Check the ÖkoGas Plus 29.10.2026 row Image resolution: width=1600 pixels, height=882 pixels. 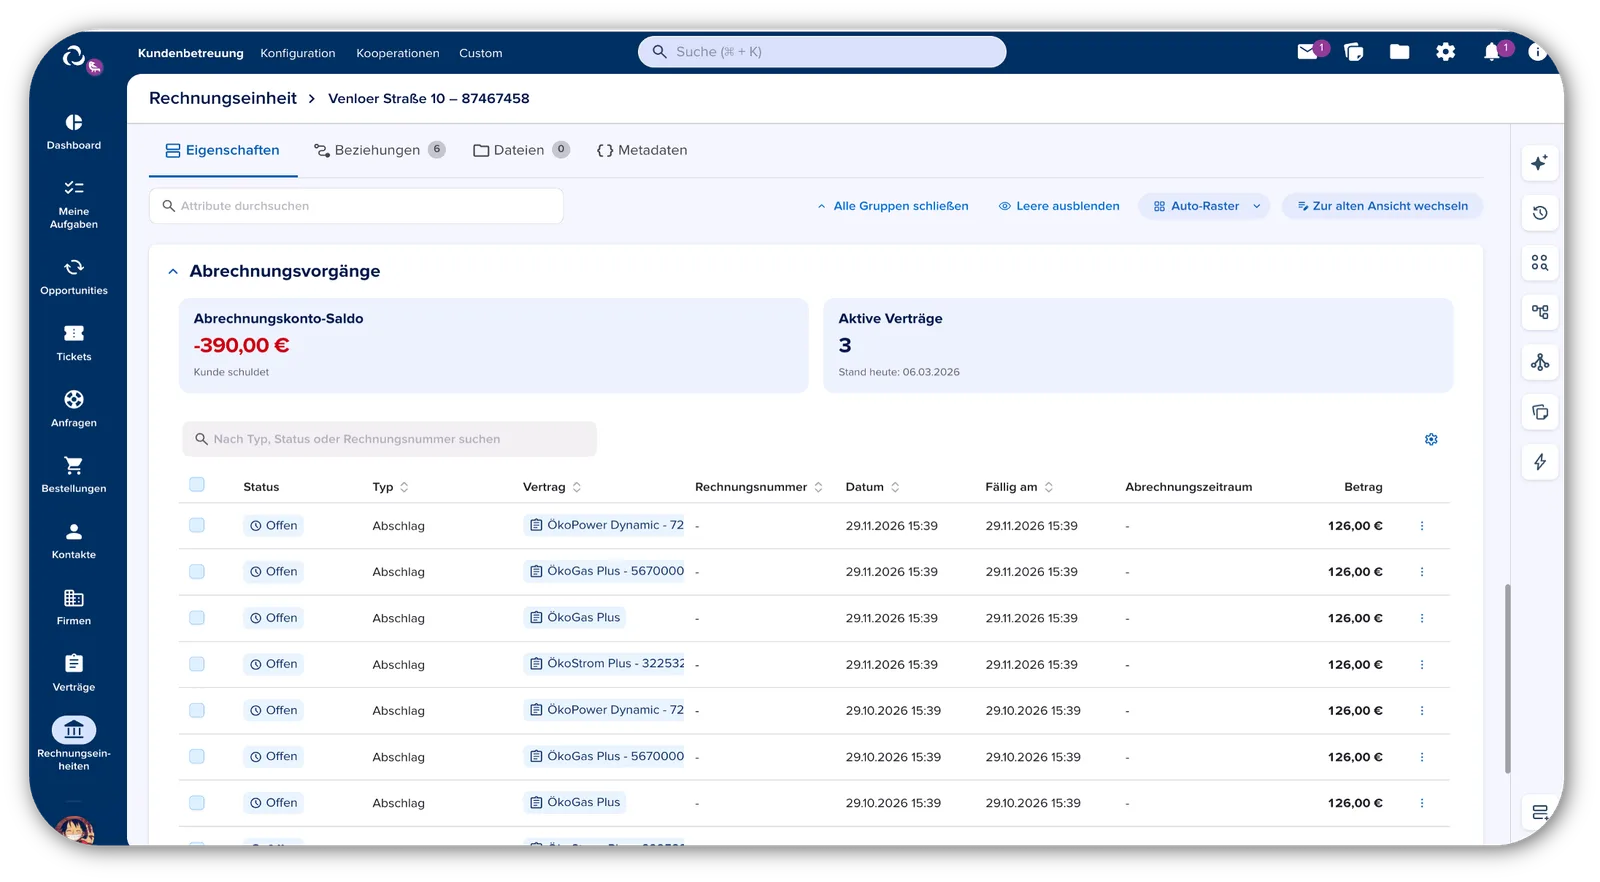tap(197, 803)
